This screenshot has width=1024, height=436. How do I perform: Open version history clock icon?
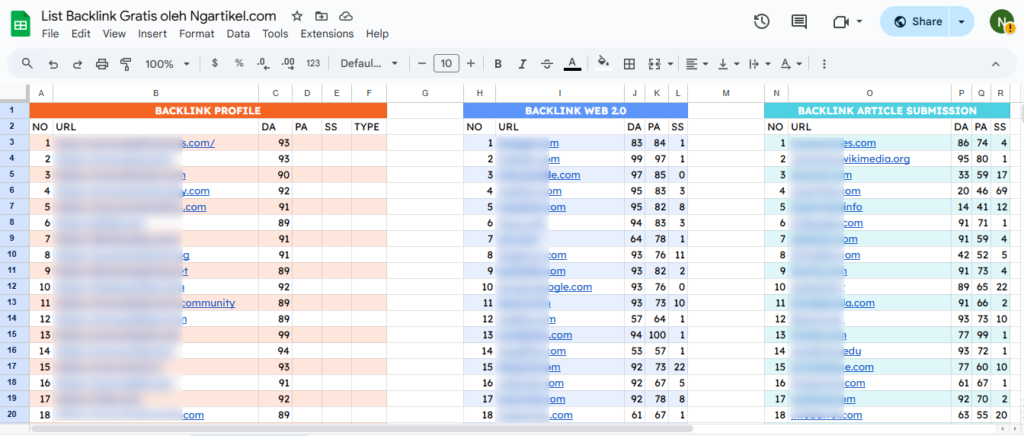pos(761,22)
